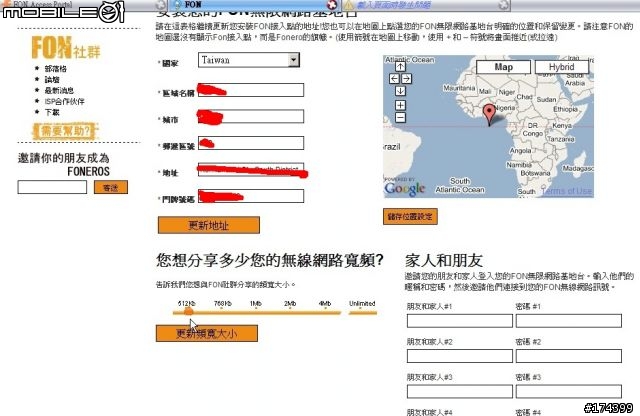Screen dimensions: 640x416
Task: Click the 朋友和家人 #2 input field
Action: (x=460, y=356)
